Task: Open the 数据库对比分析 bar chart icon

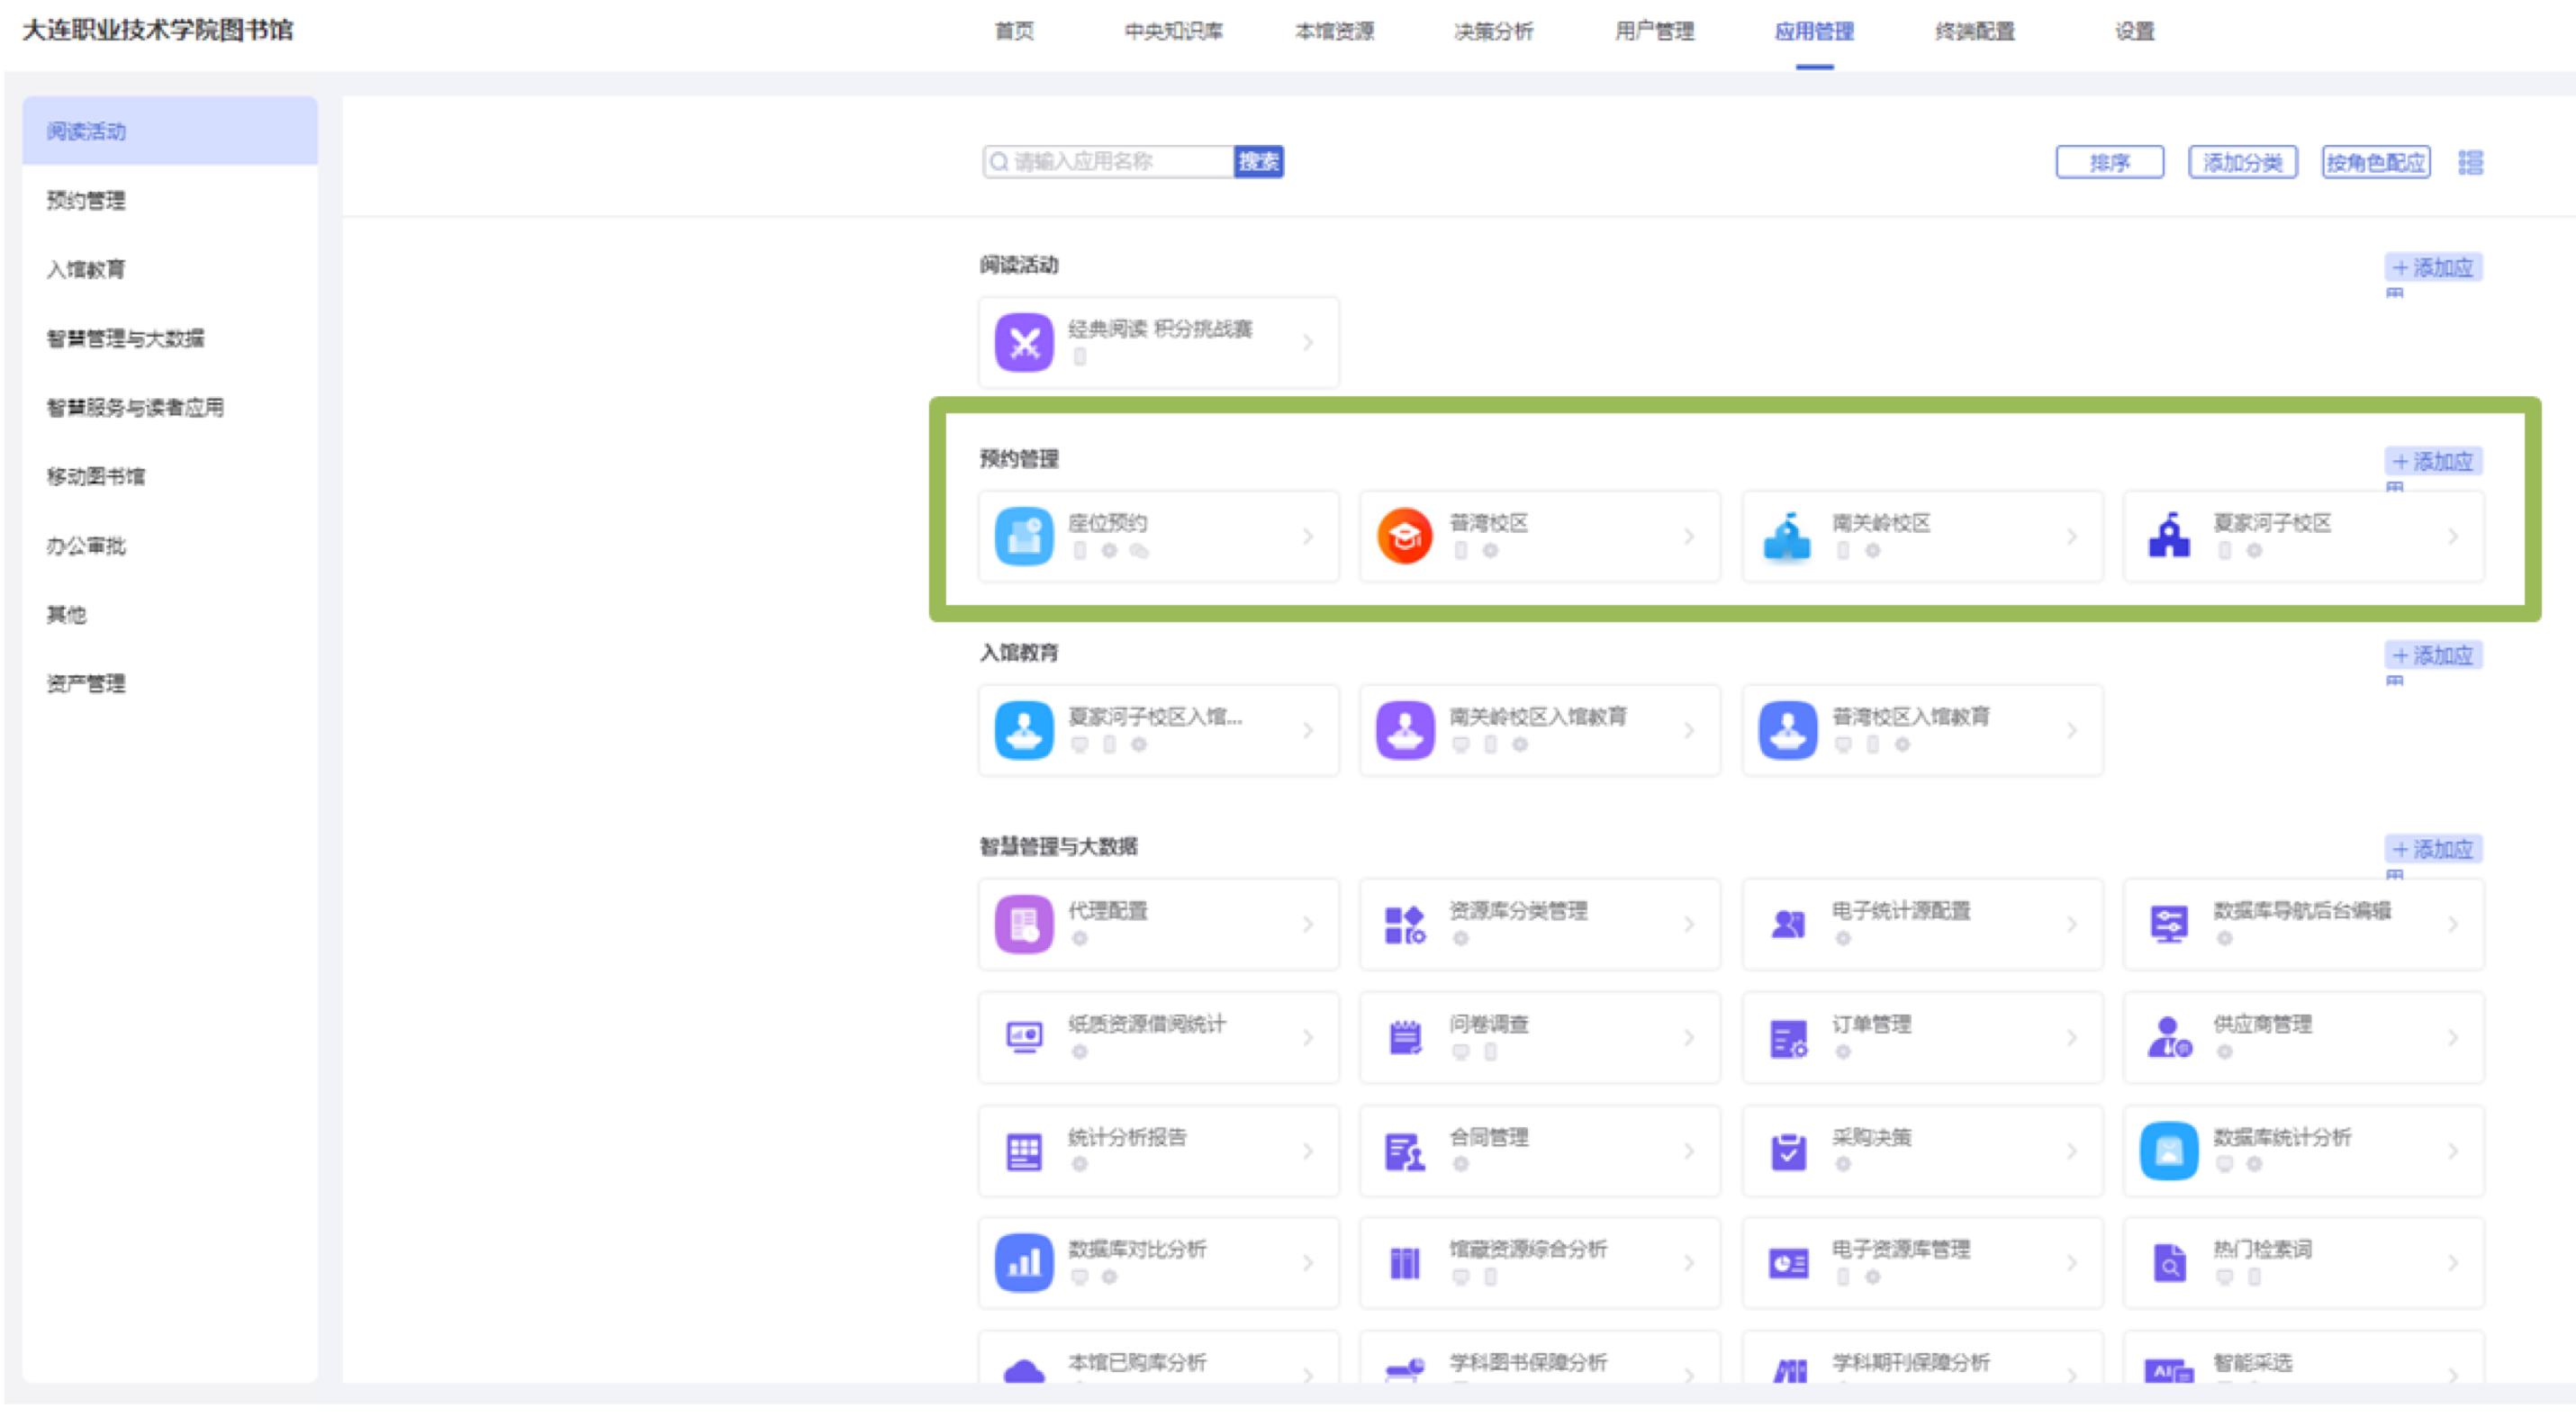Action: click(x=1023, y=1264)
